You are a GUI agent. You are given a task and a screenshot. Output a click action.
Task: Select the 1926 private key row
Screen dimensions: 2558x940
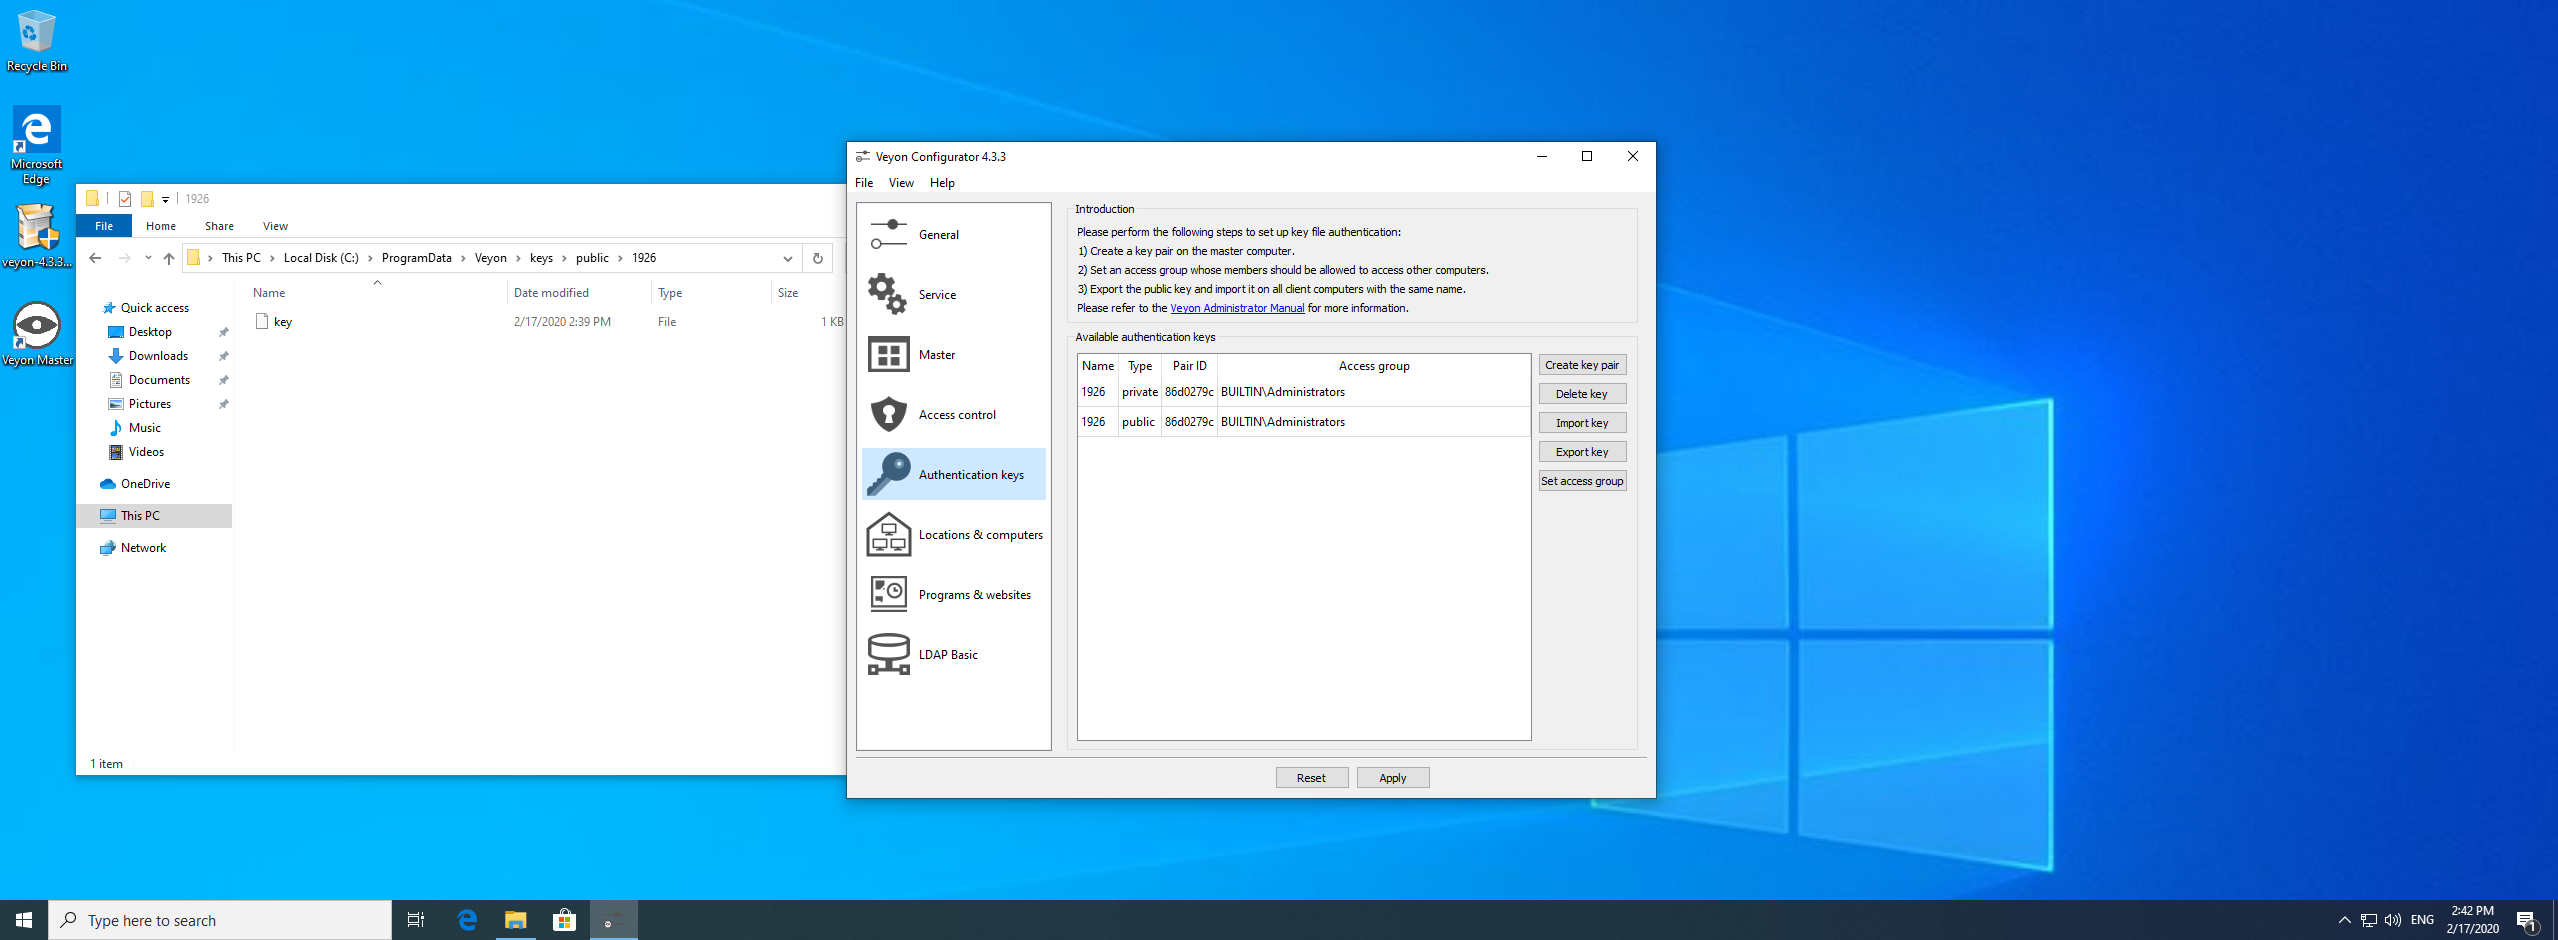(1303, 392)
